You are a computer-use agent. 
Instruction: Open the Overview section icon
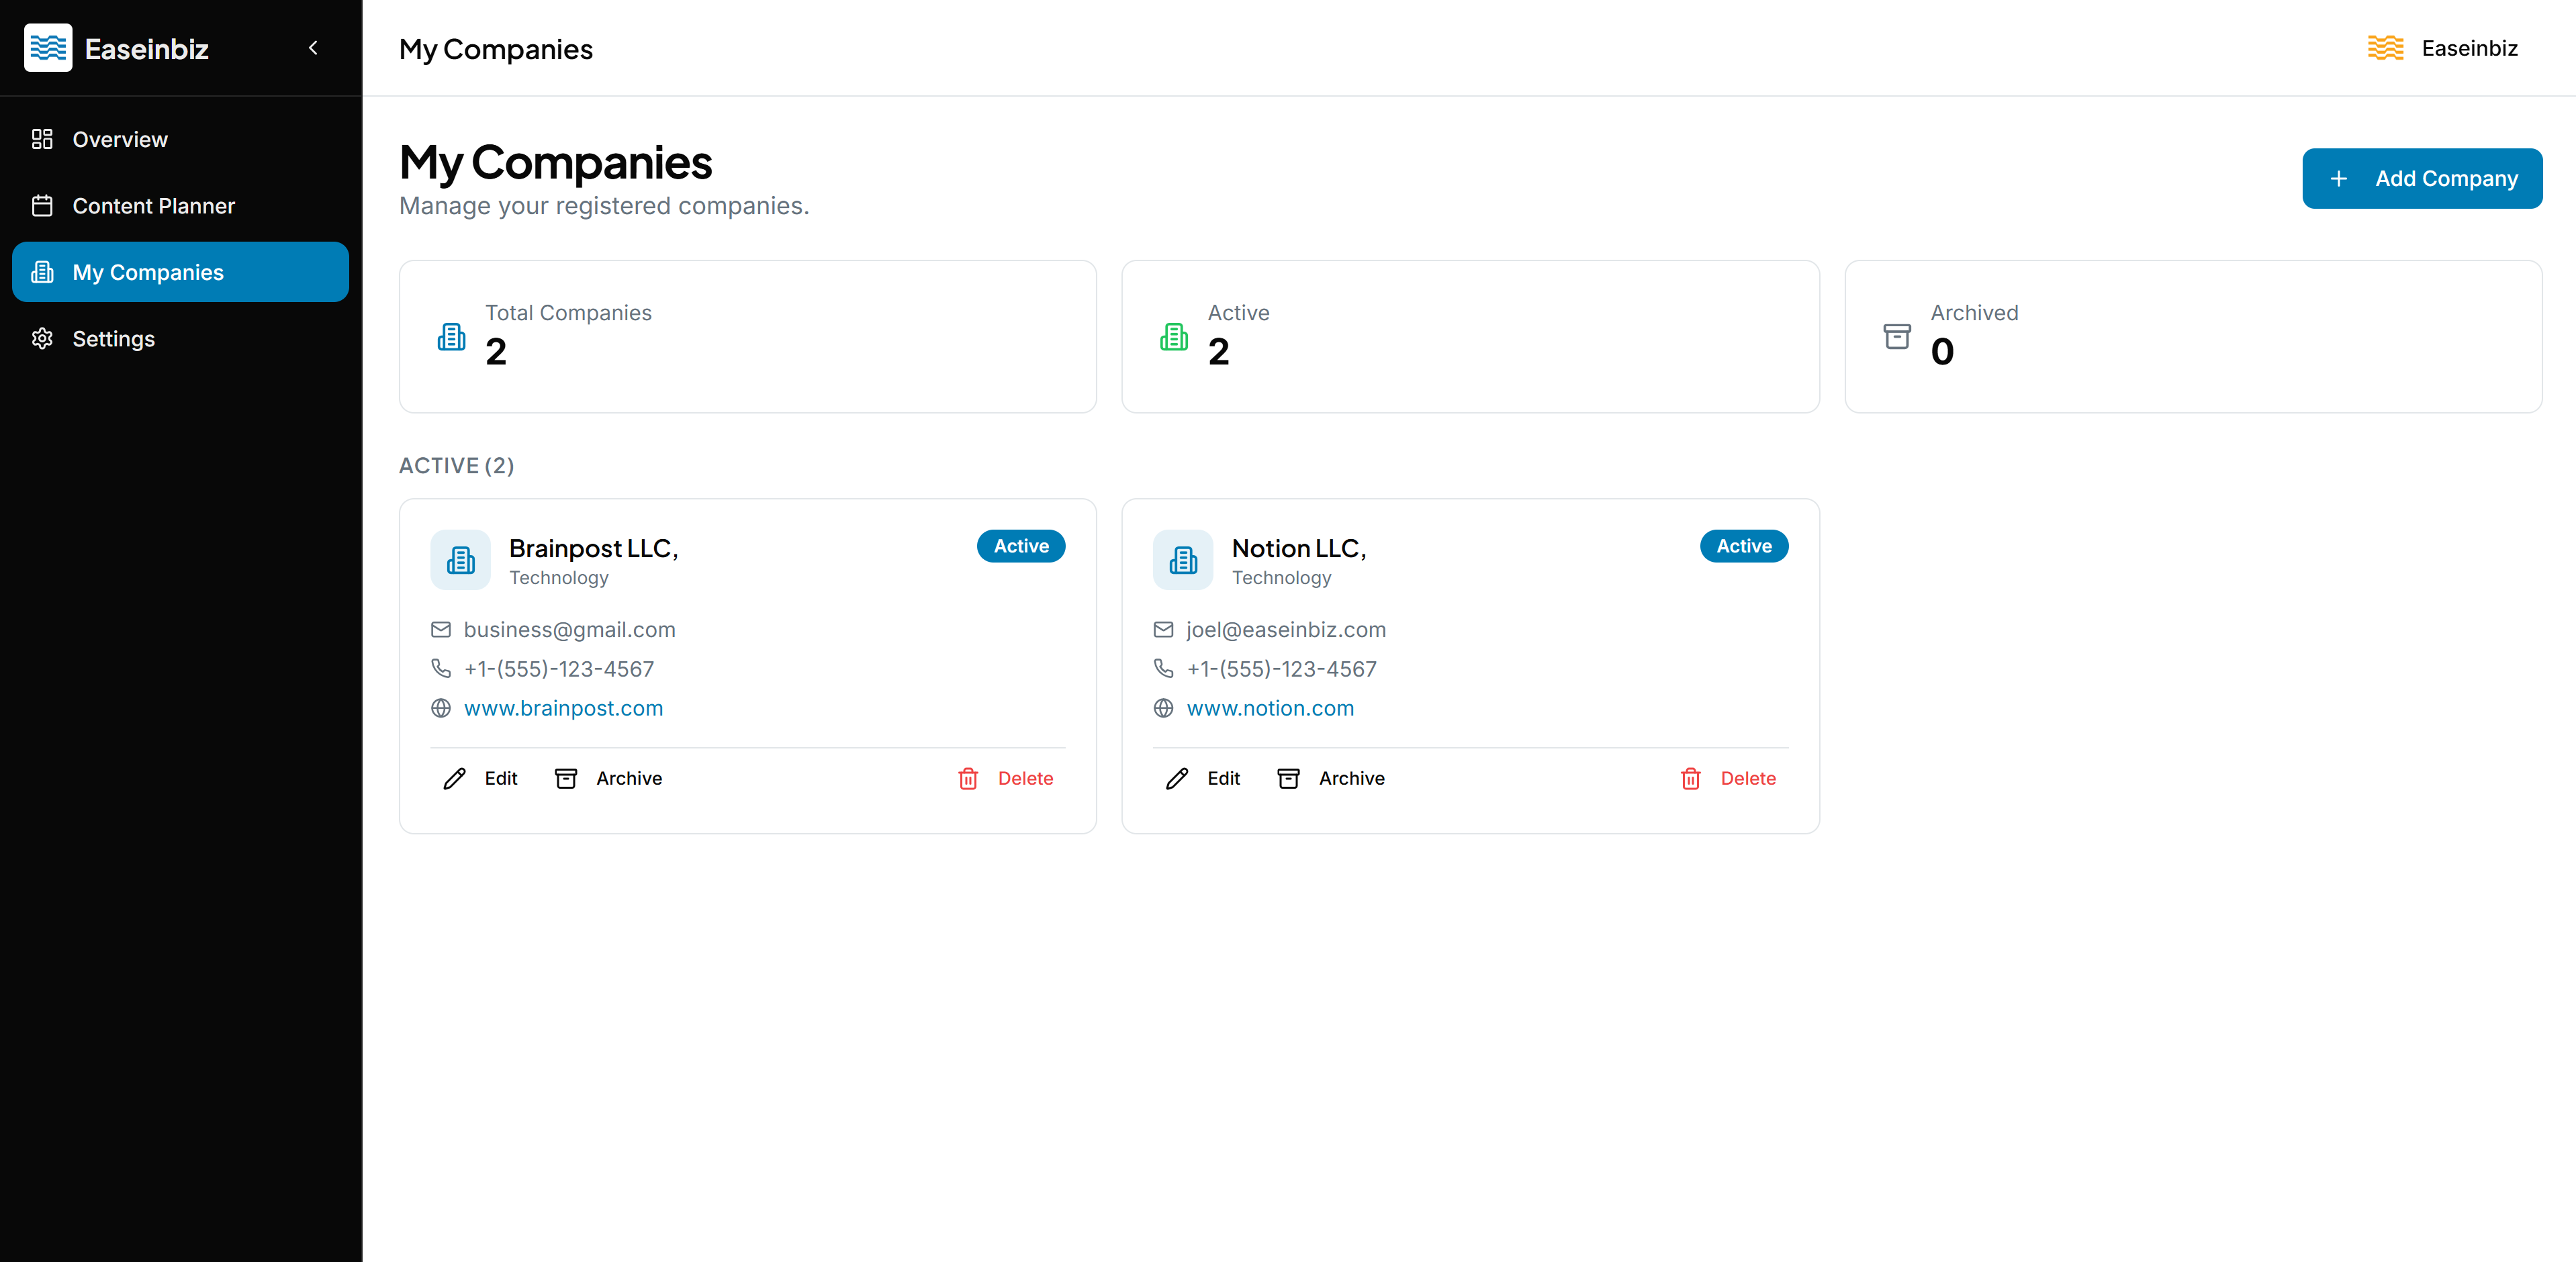[x=43, y=139]
